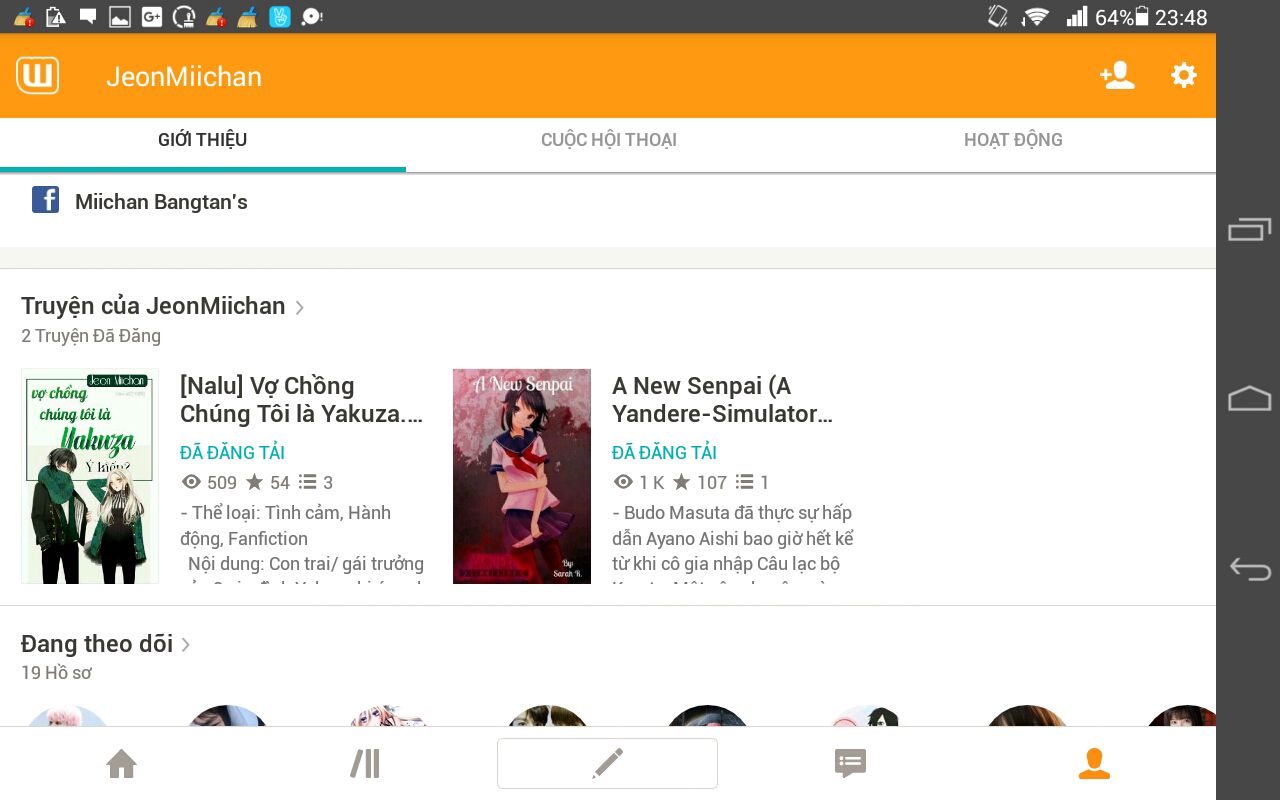Screen dimensions: 1280x800
Task: Open the Vợ Chồng Chúng Tôi là Yakuza cover
Action: pos(90,476)
